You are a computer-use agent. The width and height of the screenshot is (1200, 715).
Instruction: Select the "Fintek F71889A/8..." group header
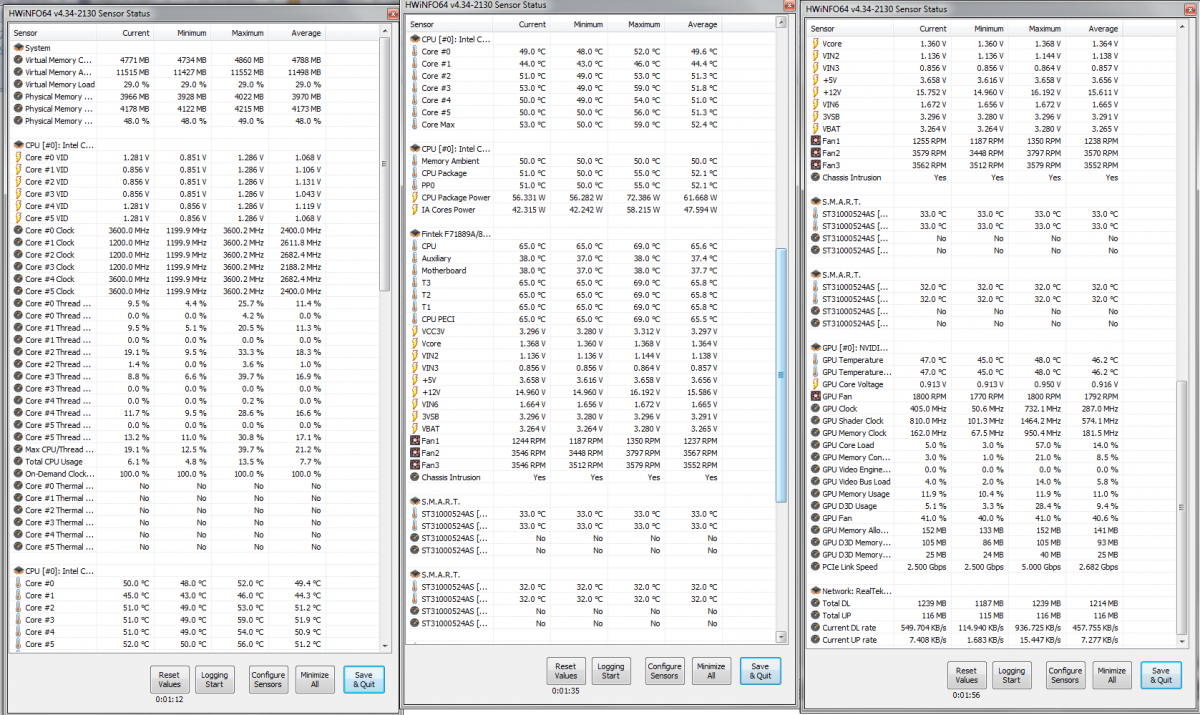(456, 234)
